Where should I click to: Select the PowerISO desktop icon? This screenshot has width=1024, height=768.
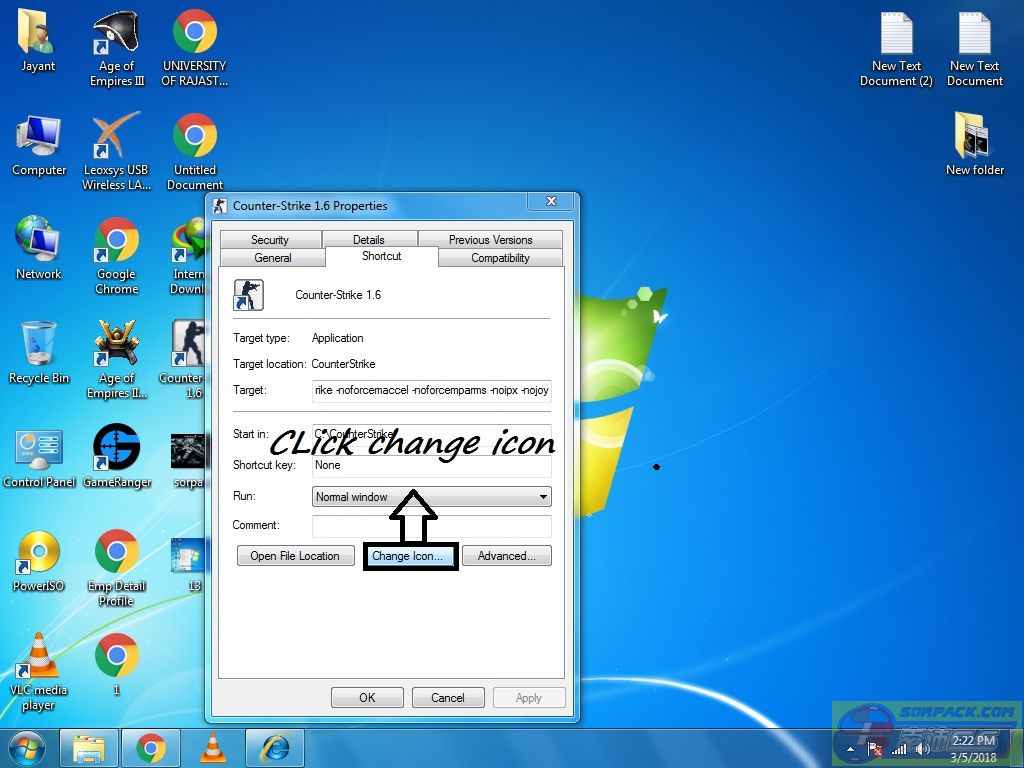click(x=39, y=560)
